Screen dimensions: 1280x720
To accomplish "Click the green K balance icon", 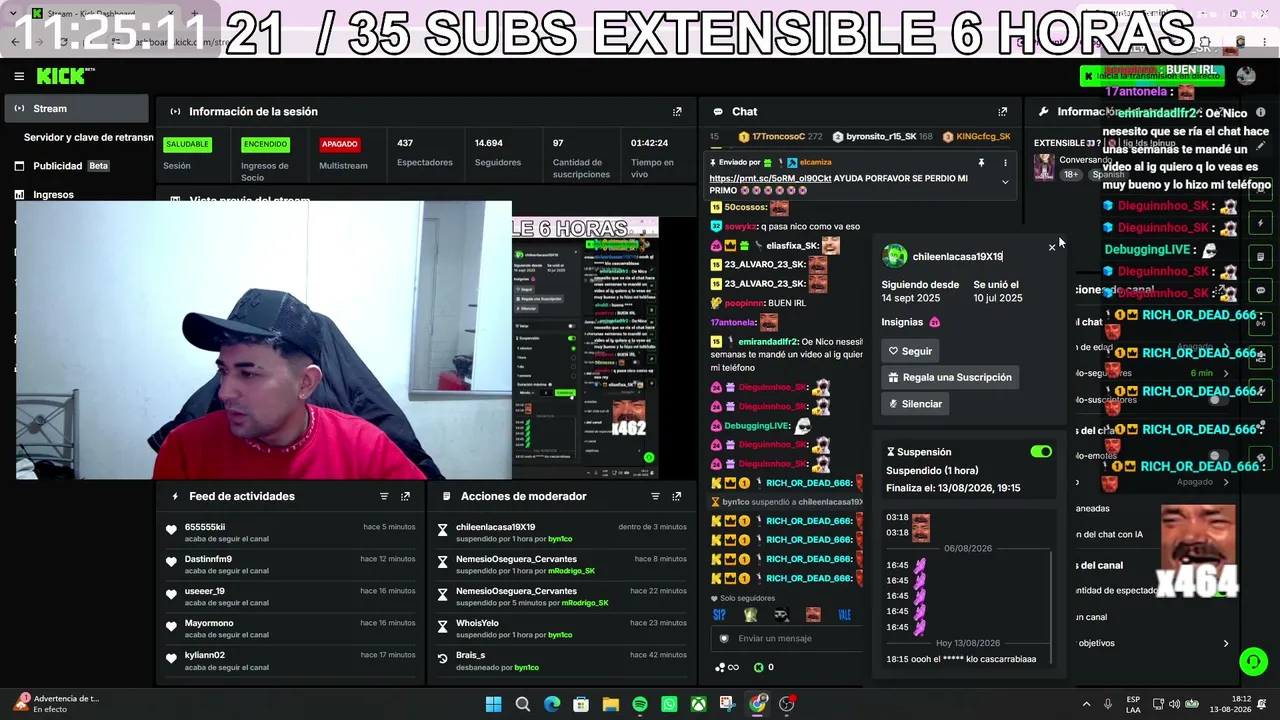I will click(758, 667).
